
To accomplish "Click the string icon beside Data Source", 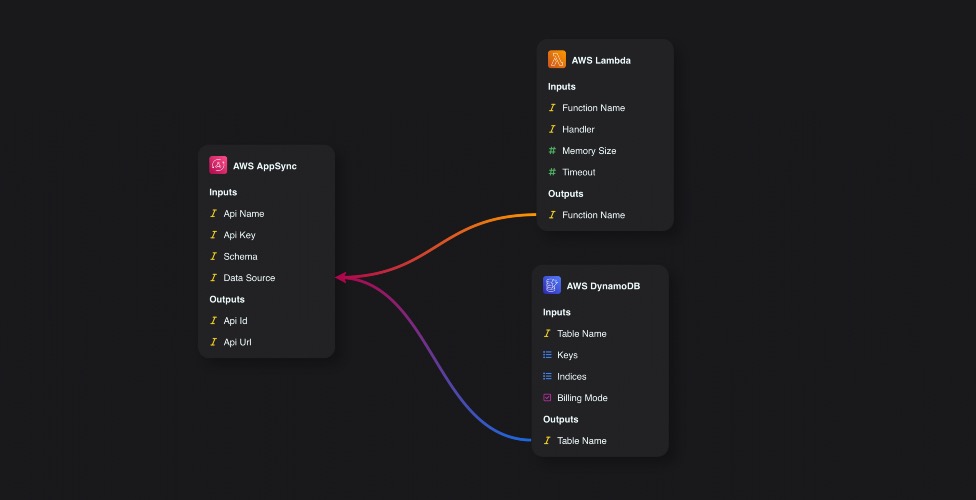I will point(214,278).
